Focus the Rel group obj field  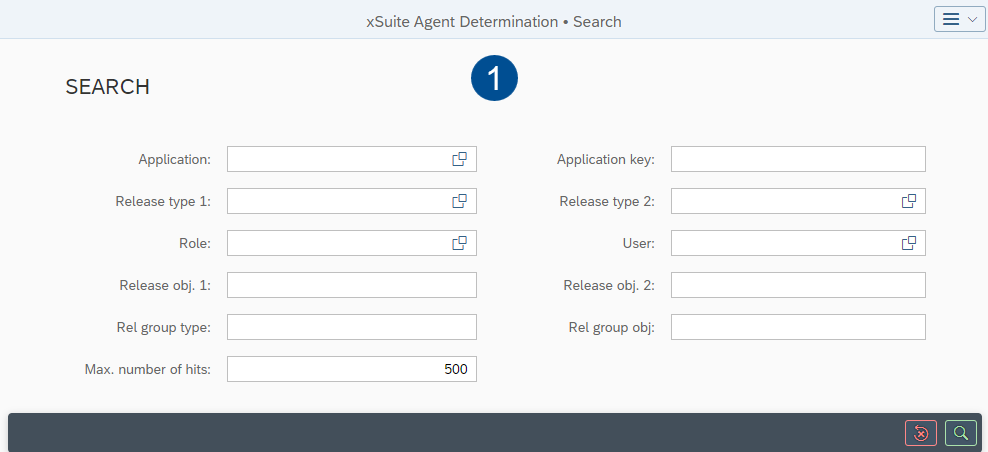click(797, 327)
